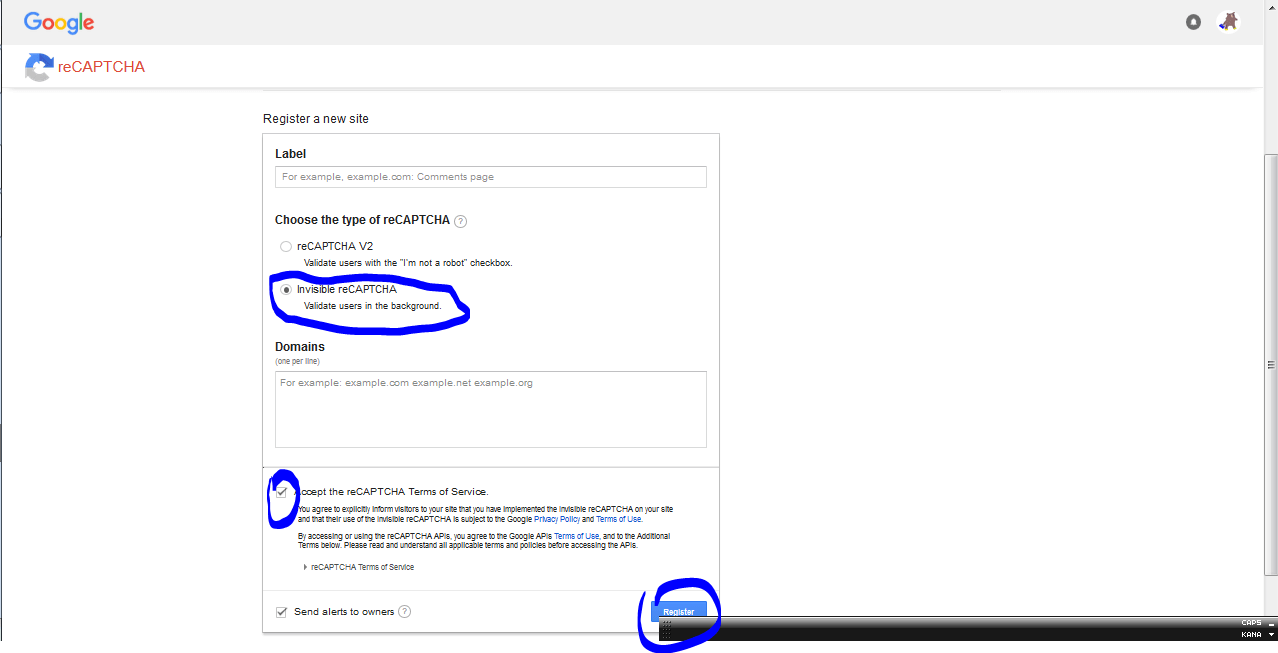The height and width of the screenshot is (653, 1278).
Task: Open Terms of Use link after Privacy Policy
Action: point(619,520)
